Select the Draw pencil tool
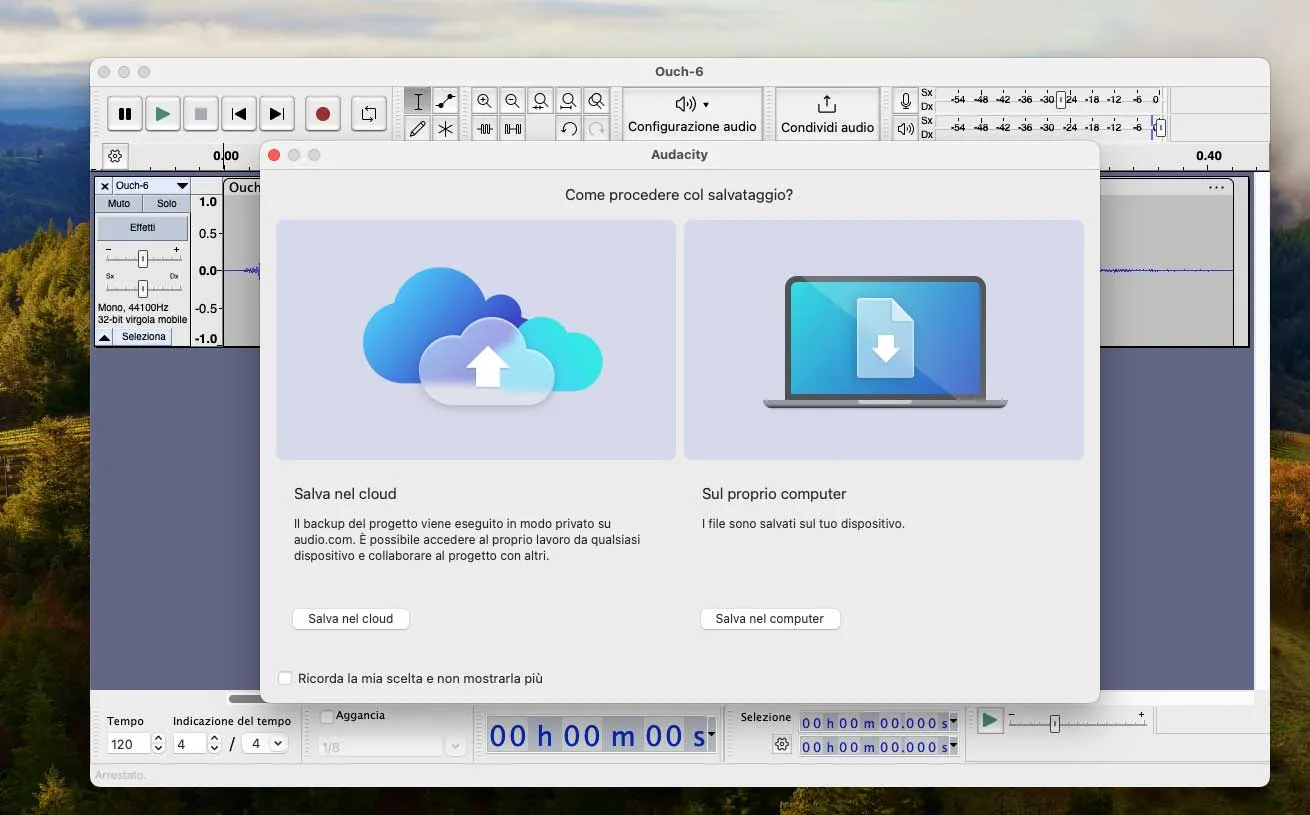The image size is (1310, 815). [418, 128]
